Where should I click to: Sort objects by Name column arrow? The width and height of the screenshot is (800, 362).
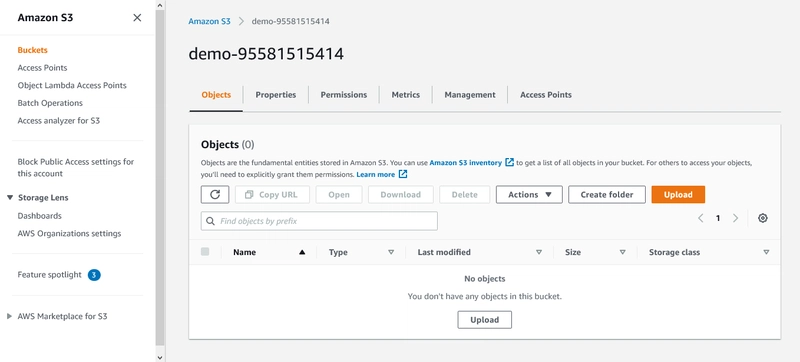(x=302, y=252)
